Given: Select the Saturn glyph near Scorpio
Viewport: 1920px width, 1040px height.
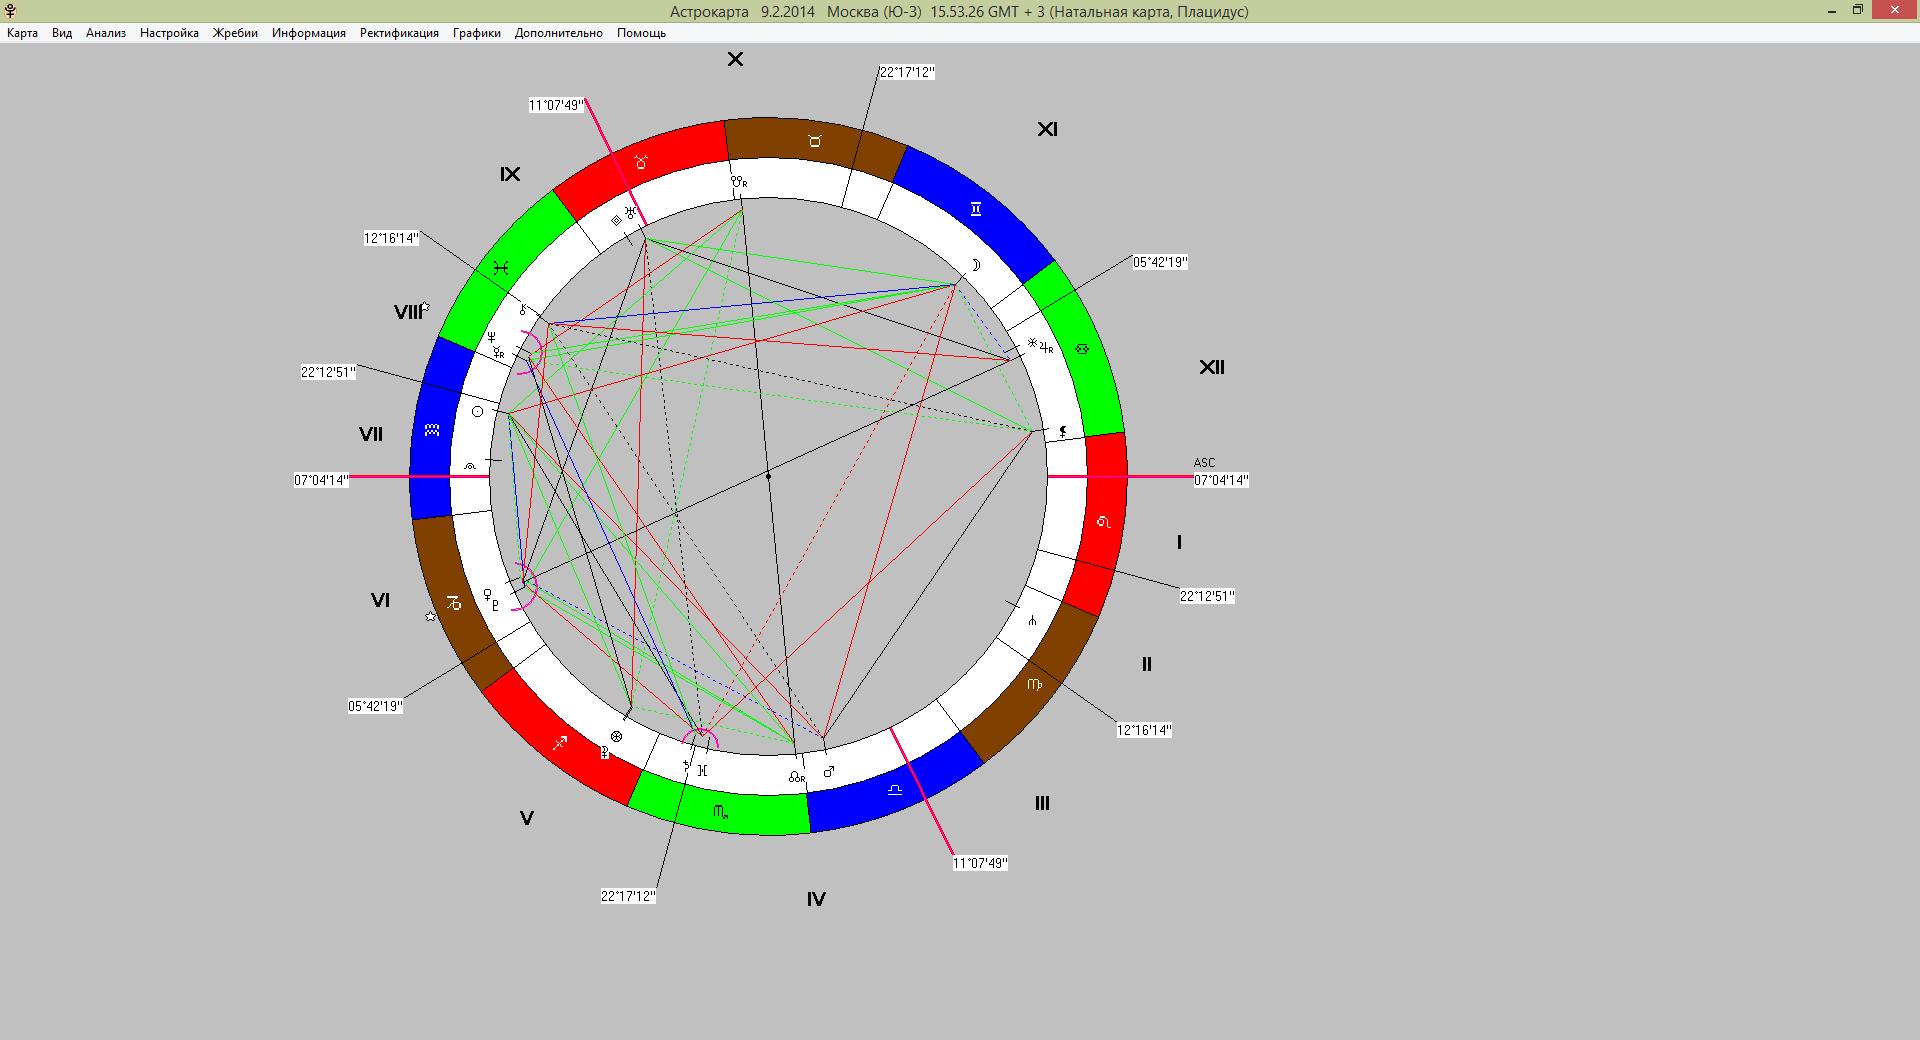Looking at the screenshot, I should coord(687,765).
